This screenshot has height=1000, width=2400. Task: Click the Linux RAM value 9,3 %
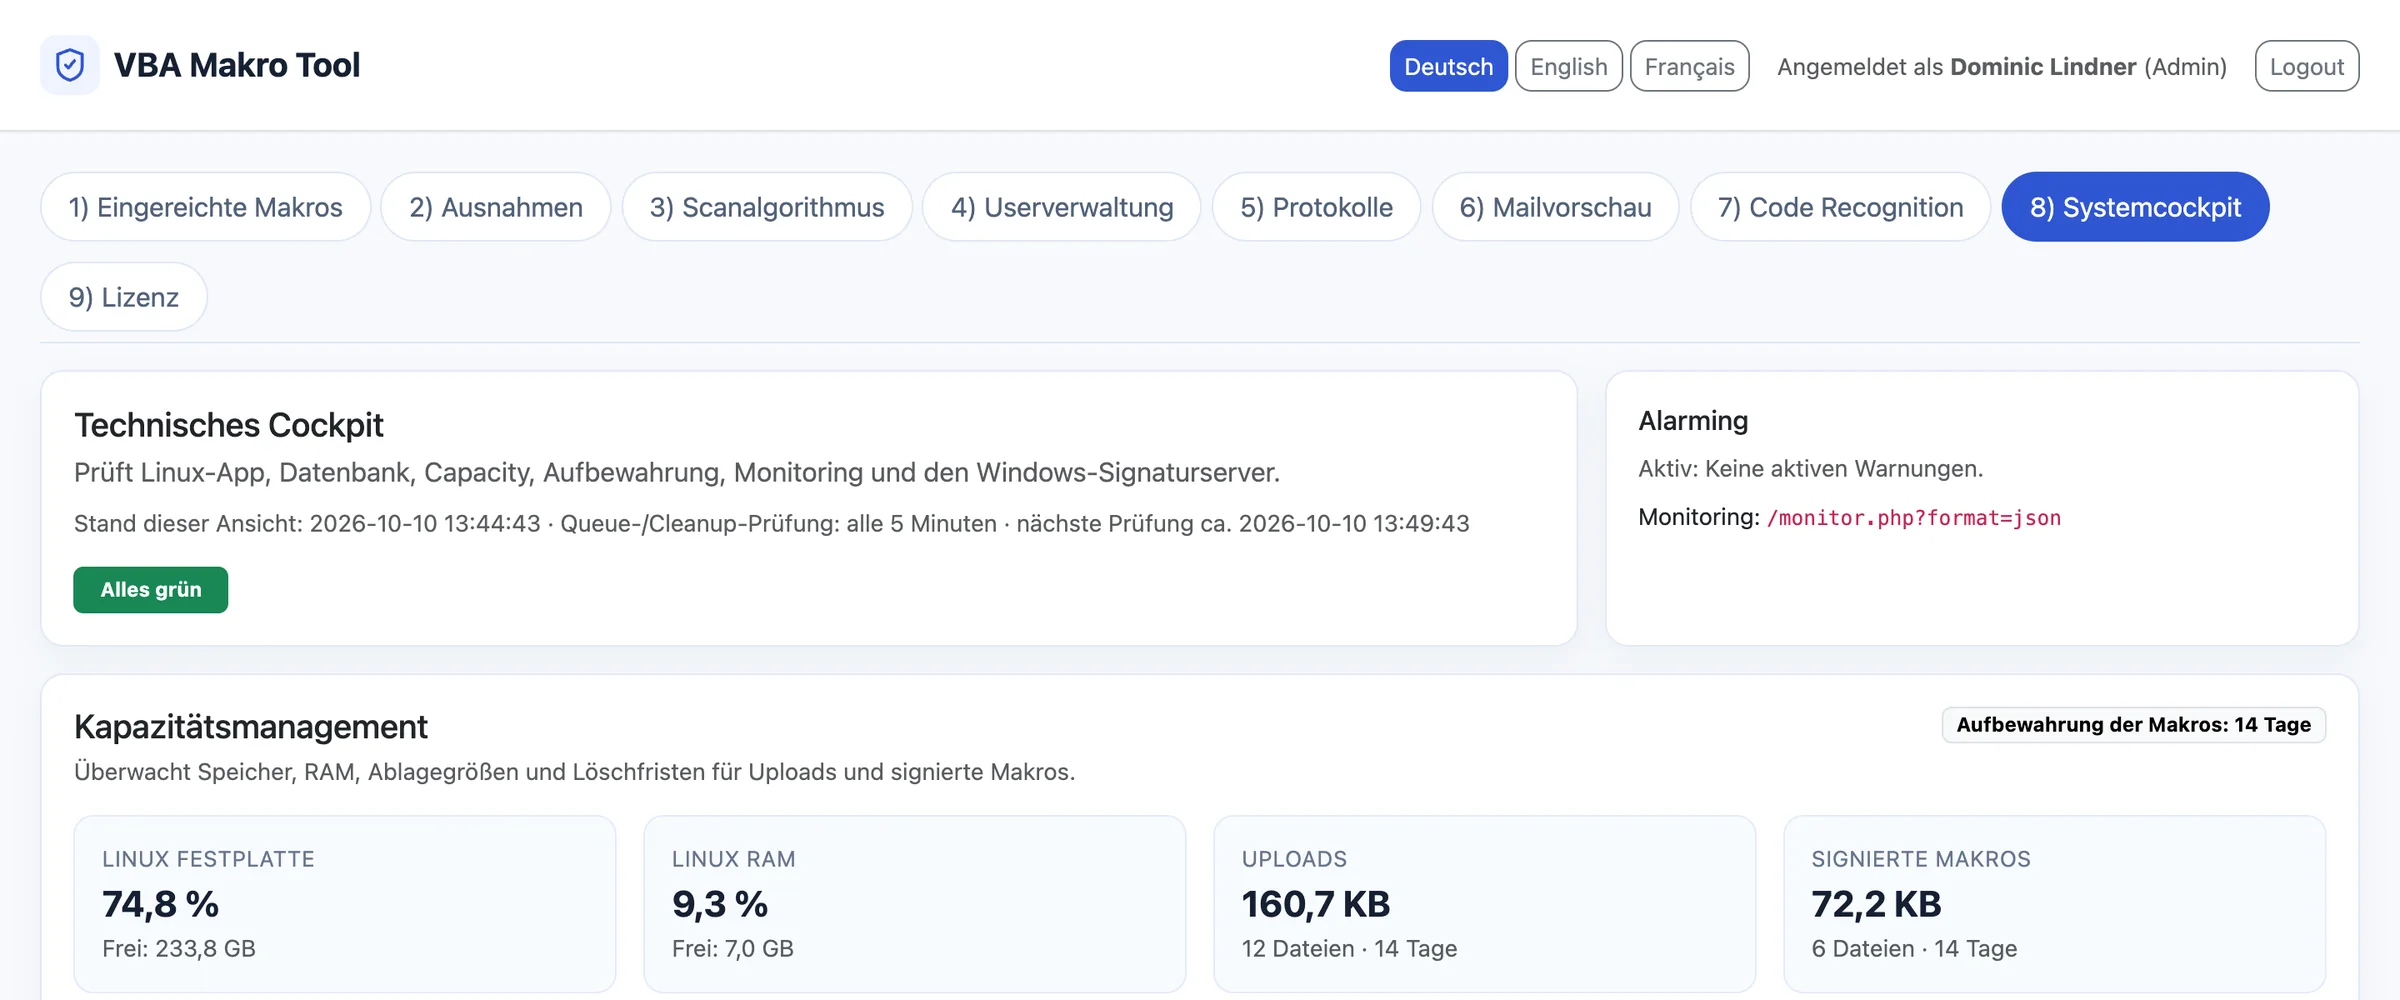point(720,904)
